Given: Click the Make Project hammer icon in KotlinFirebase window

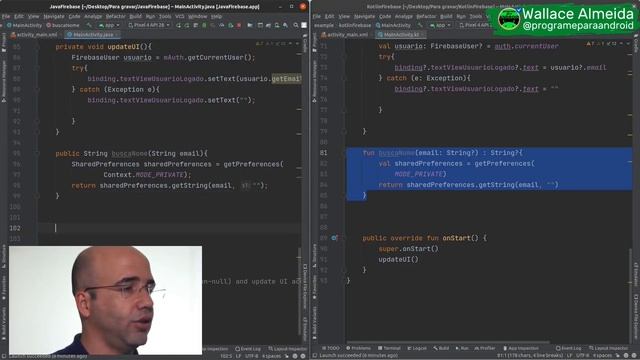Looking at the screenshot, I should click(420, 25).
